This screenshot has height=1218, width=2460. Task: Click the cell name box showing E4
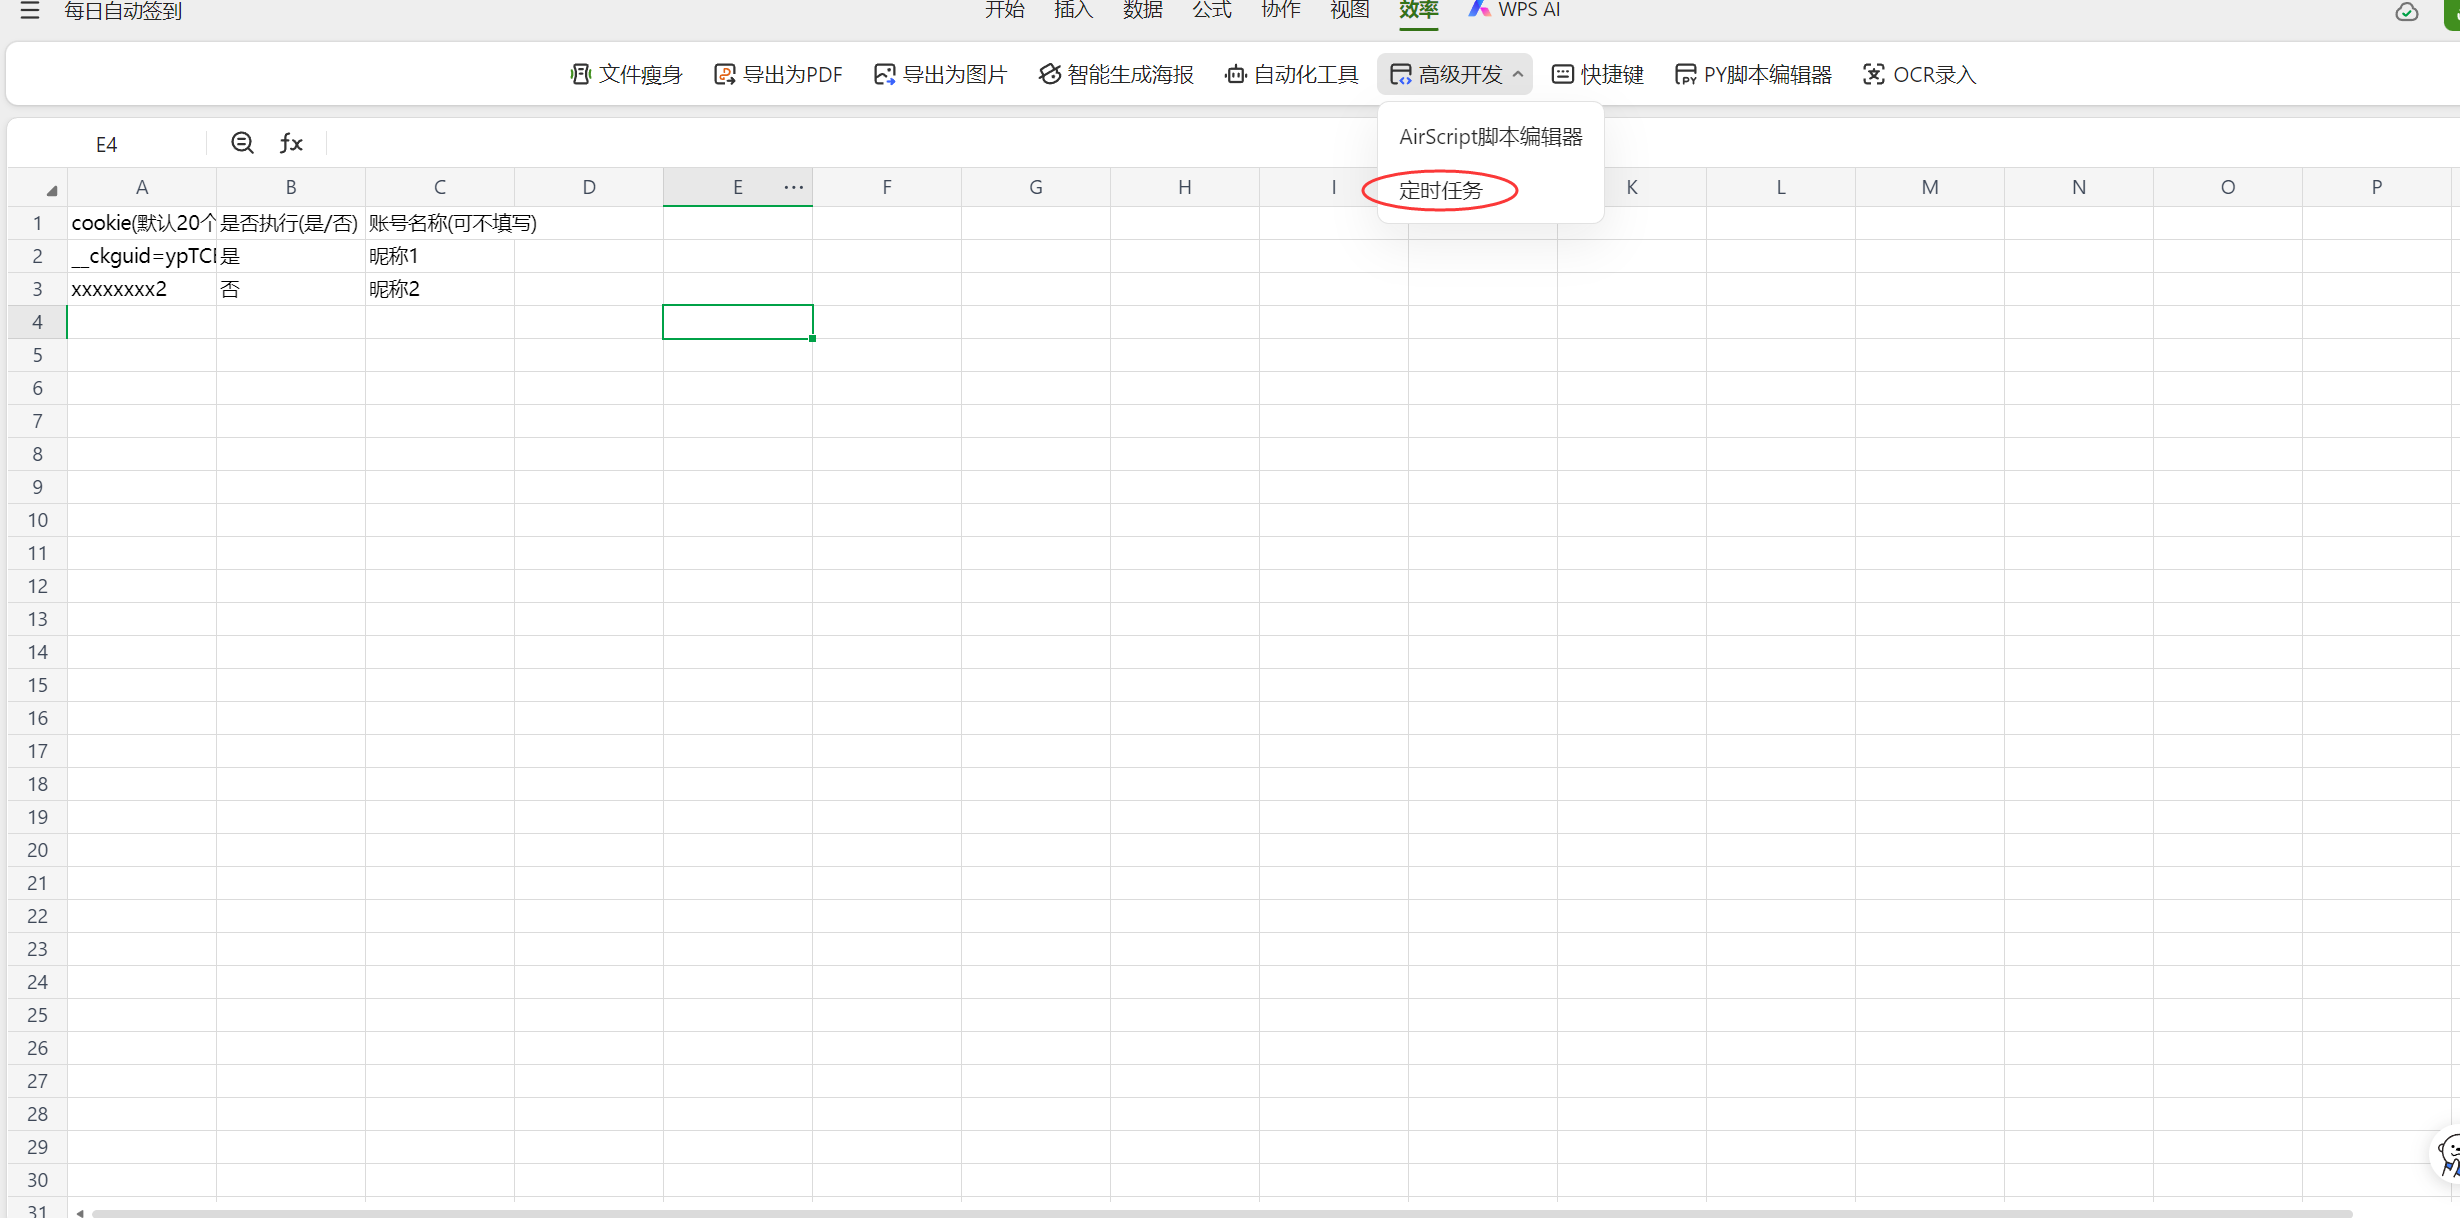click(x=107, y=144)
